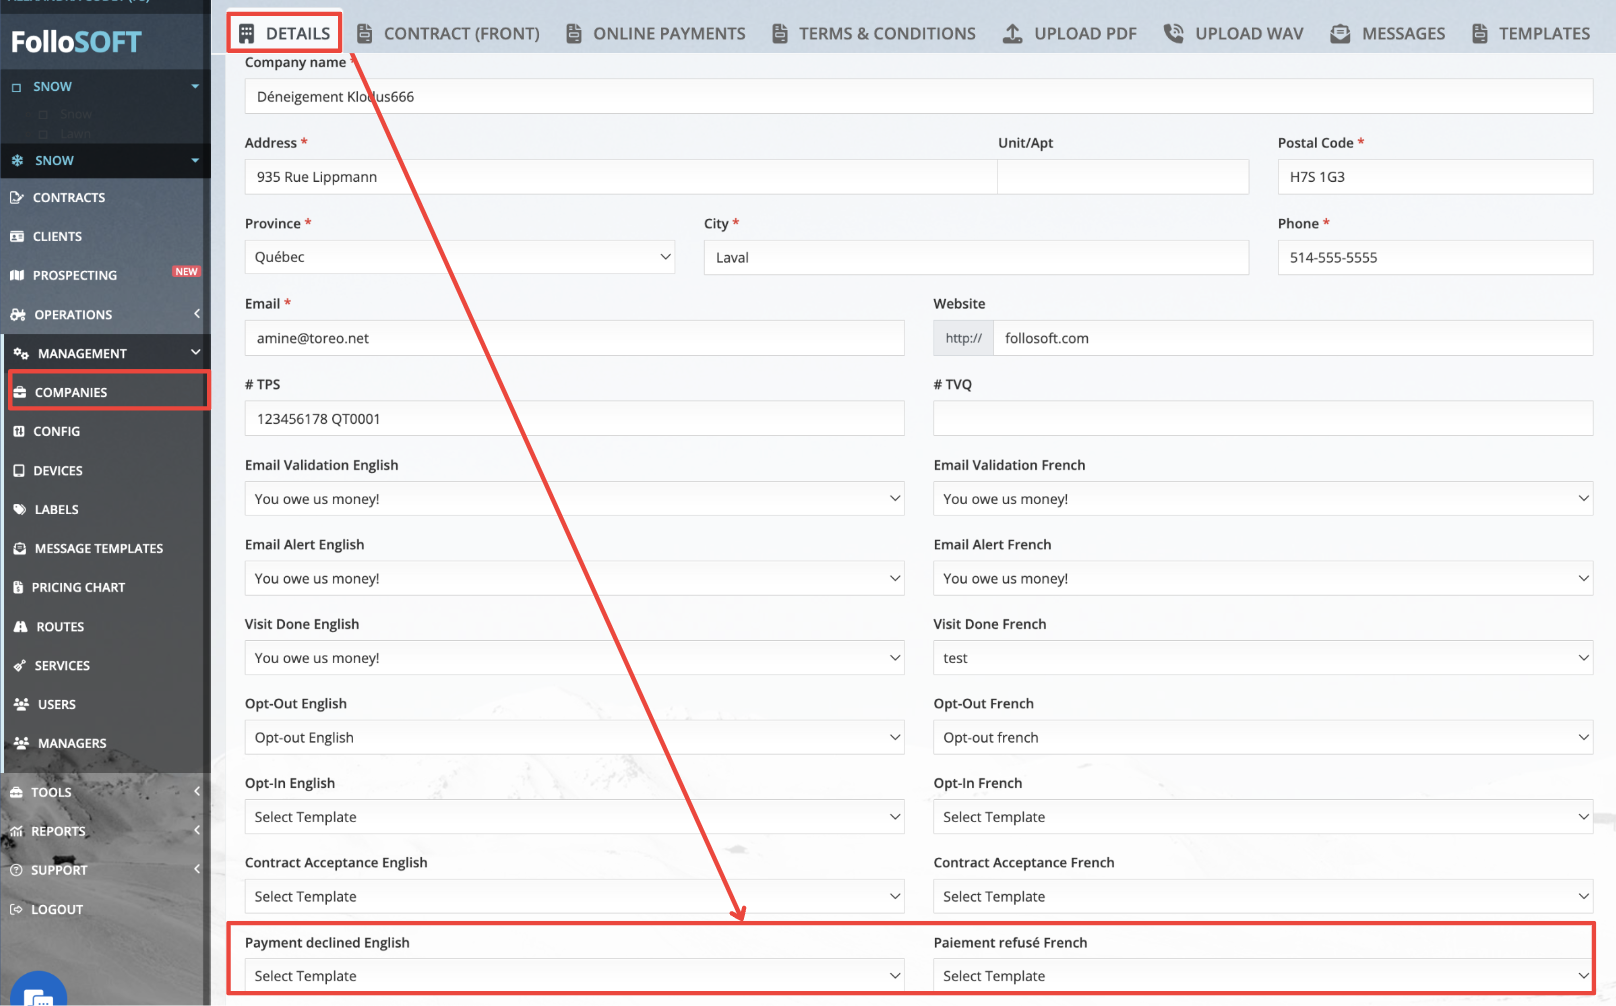Image resolution: width=1616 pixels, height=1006 pixels.
Task: Open Routes from sidebar
Action: click(104, 626)
